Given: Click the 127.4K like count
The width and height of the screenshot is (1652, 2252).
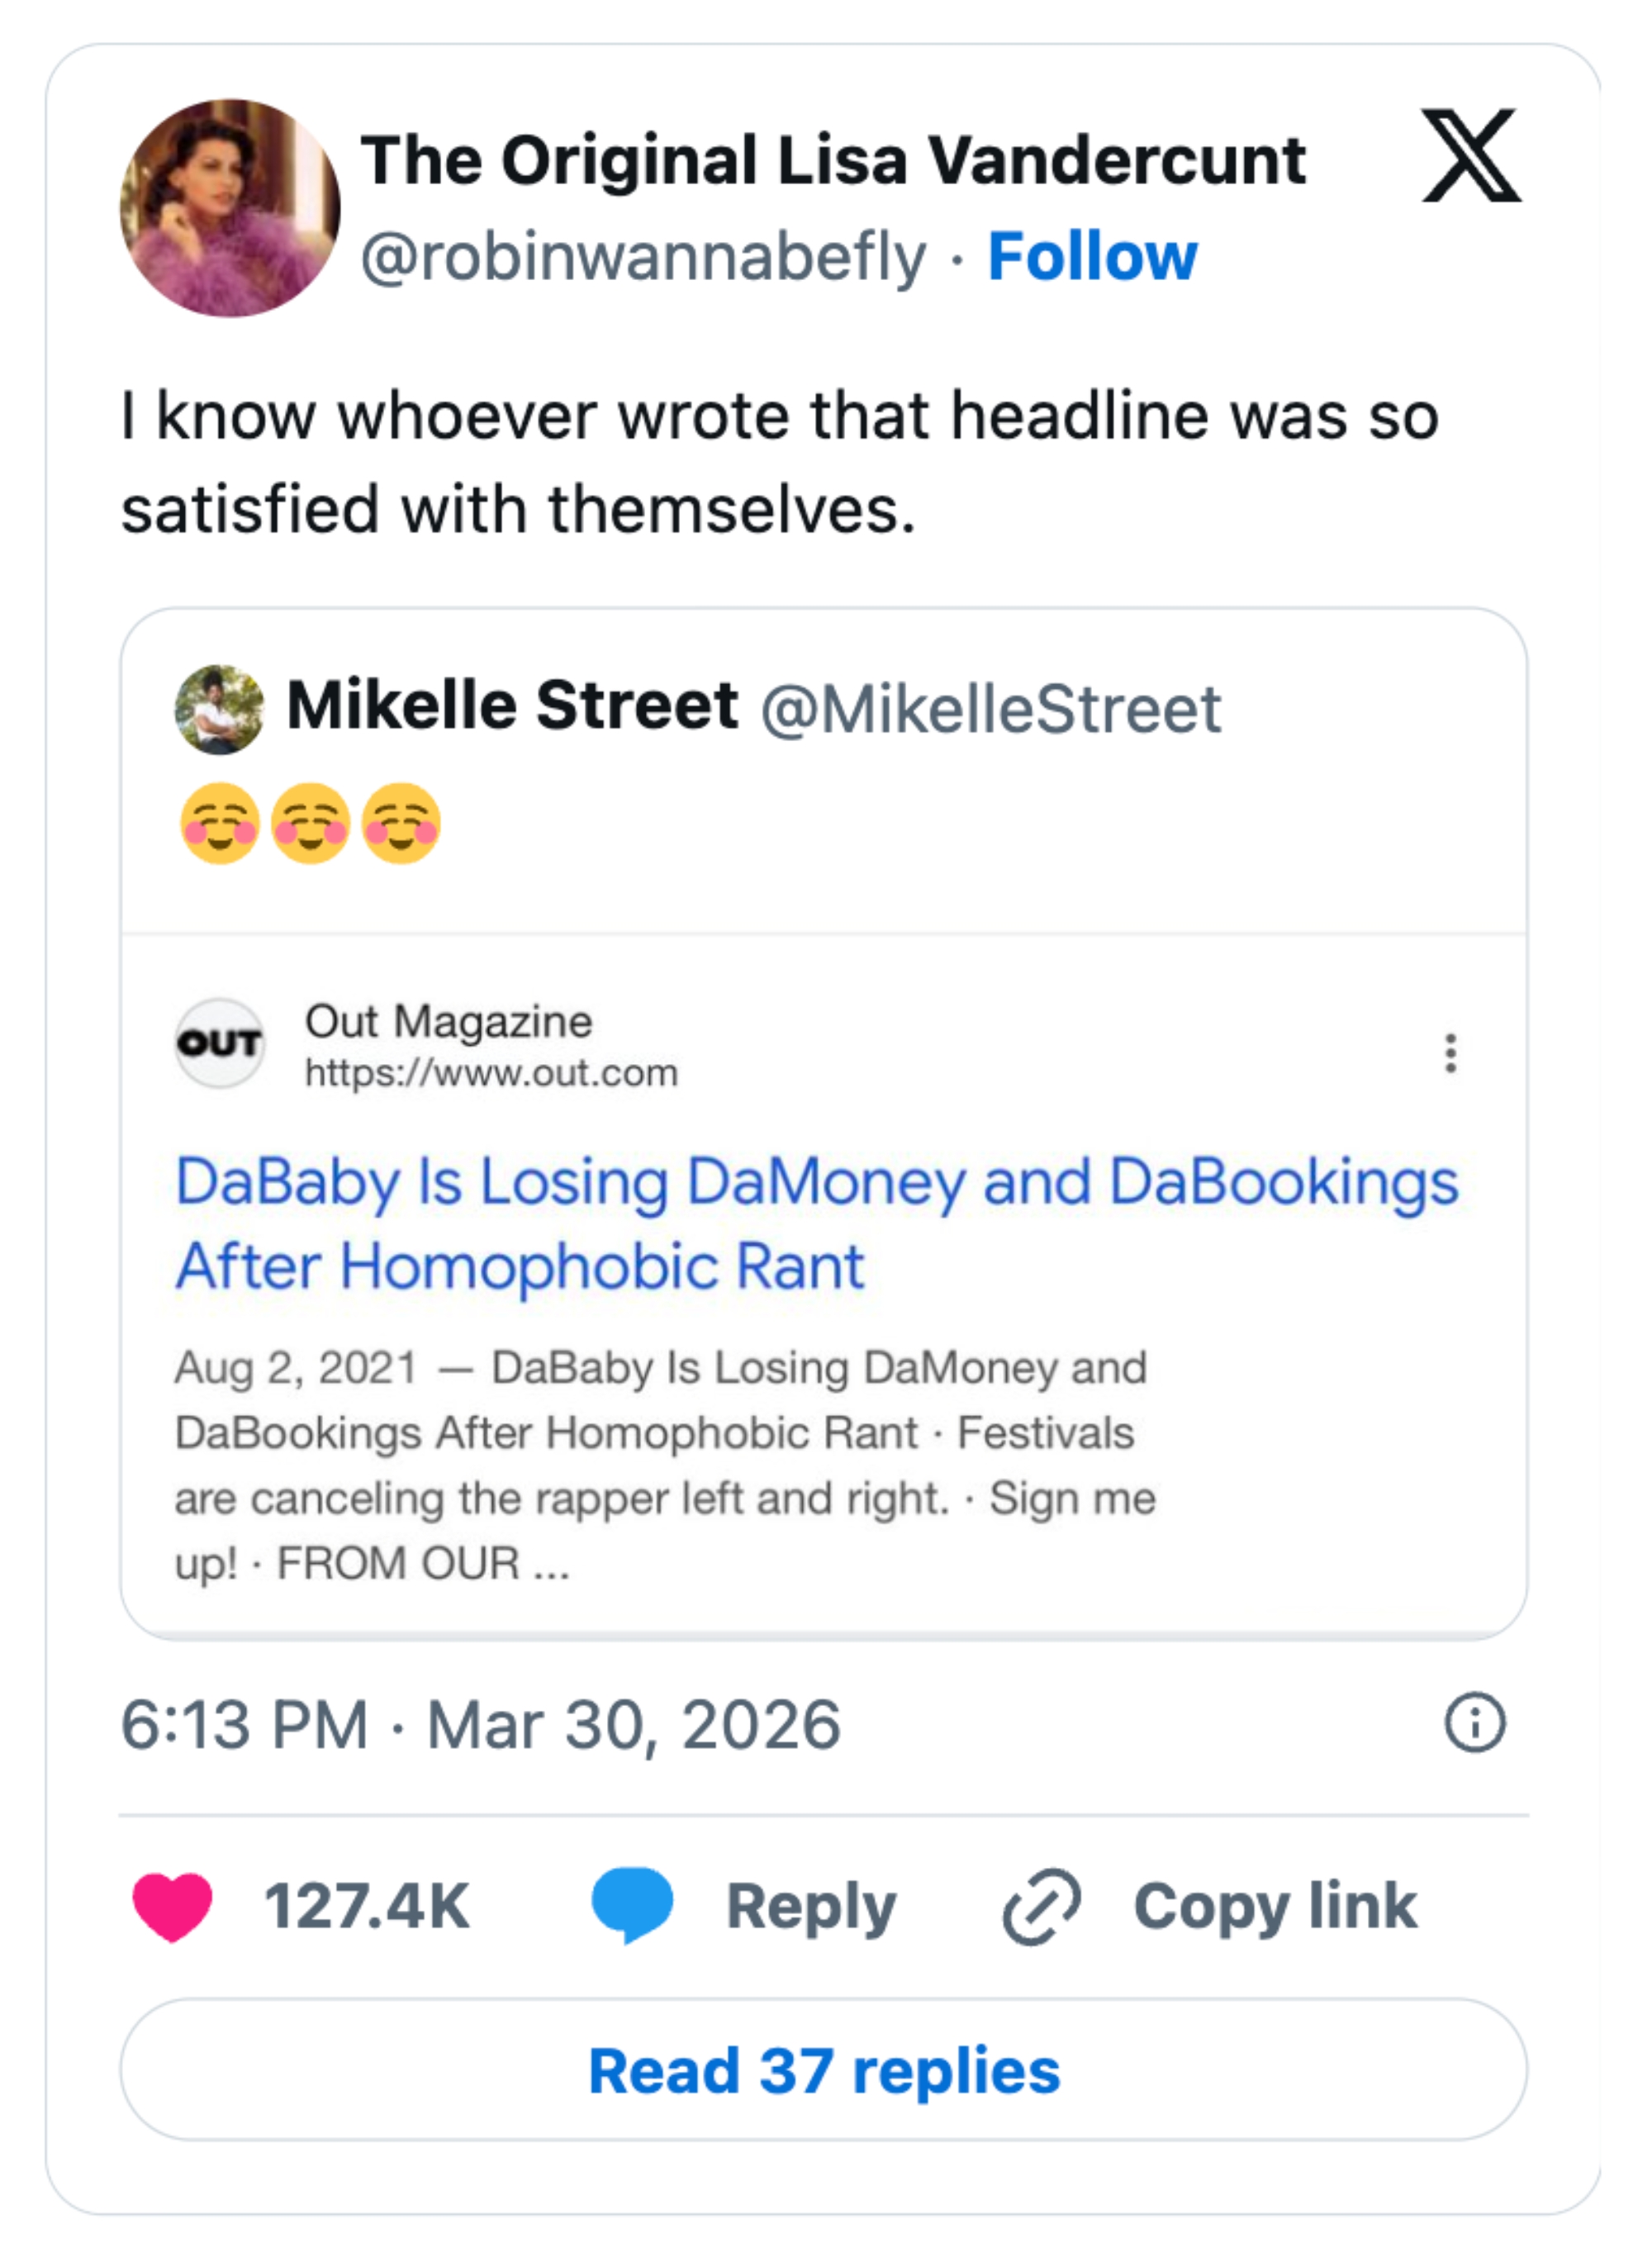Looking at the screenshot, I should (367, 1906).
